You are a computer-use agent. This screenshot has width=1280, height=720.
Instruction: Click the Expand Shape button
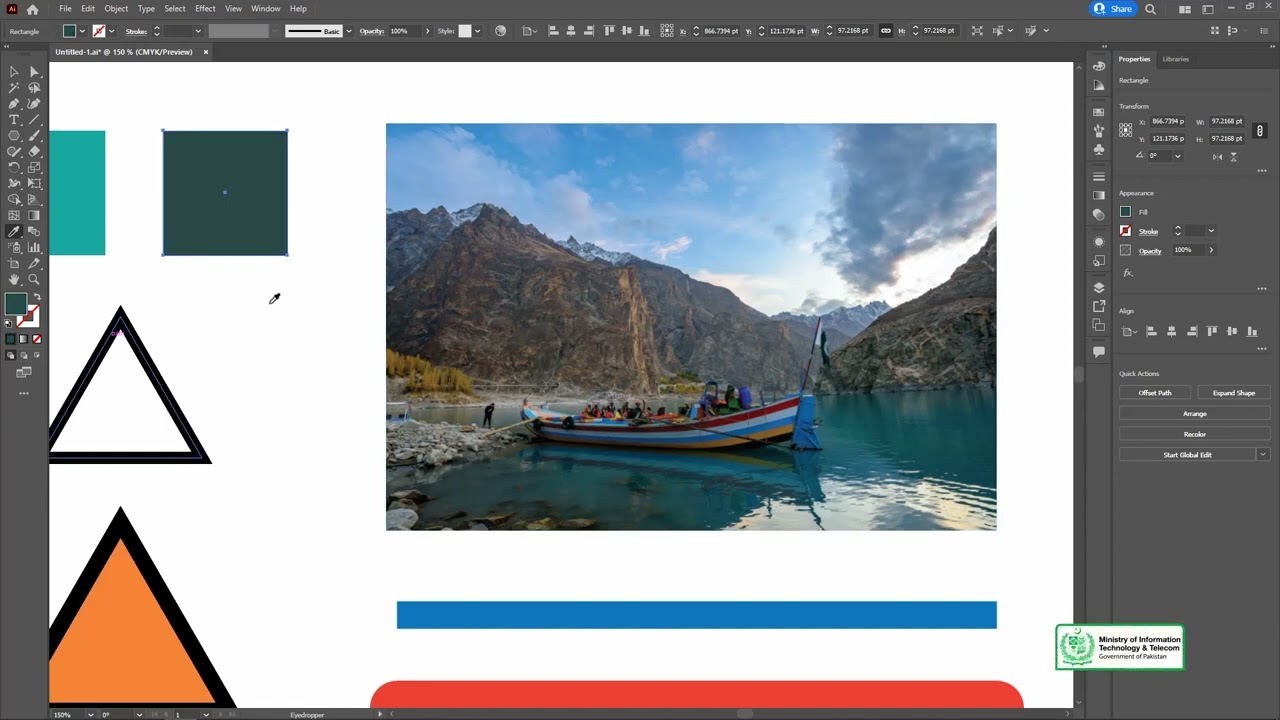pos(1234,393)
